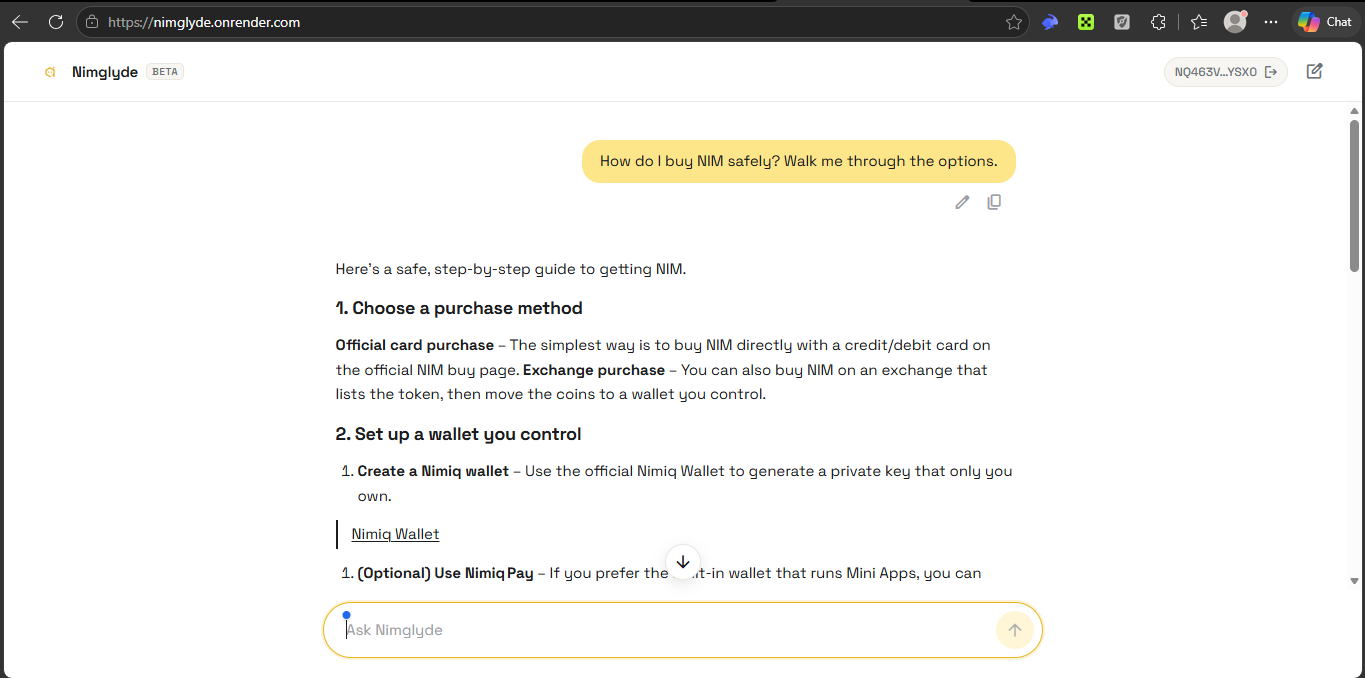Open the blue bird extension icon

[x=1049, y=22]
